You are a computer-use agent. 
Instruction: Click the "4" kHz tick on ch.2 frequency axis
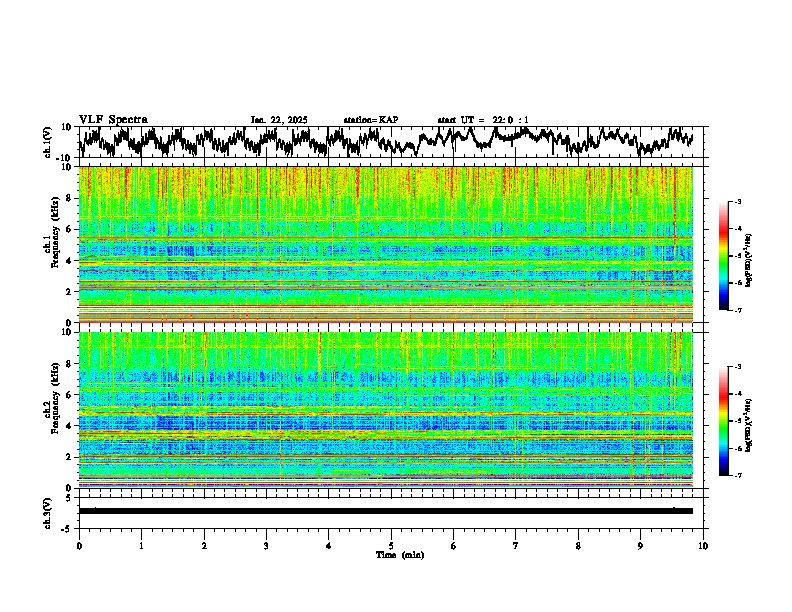(70, 426)
